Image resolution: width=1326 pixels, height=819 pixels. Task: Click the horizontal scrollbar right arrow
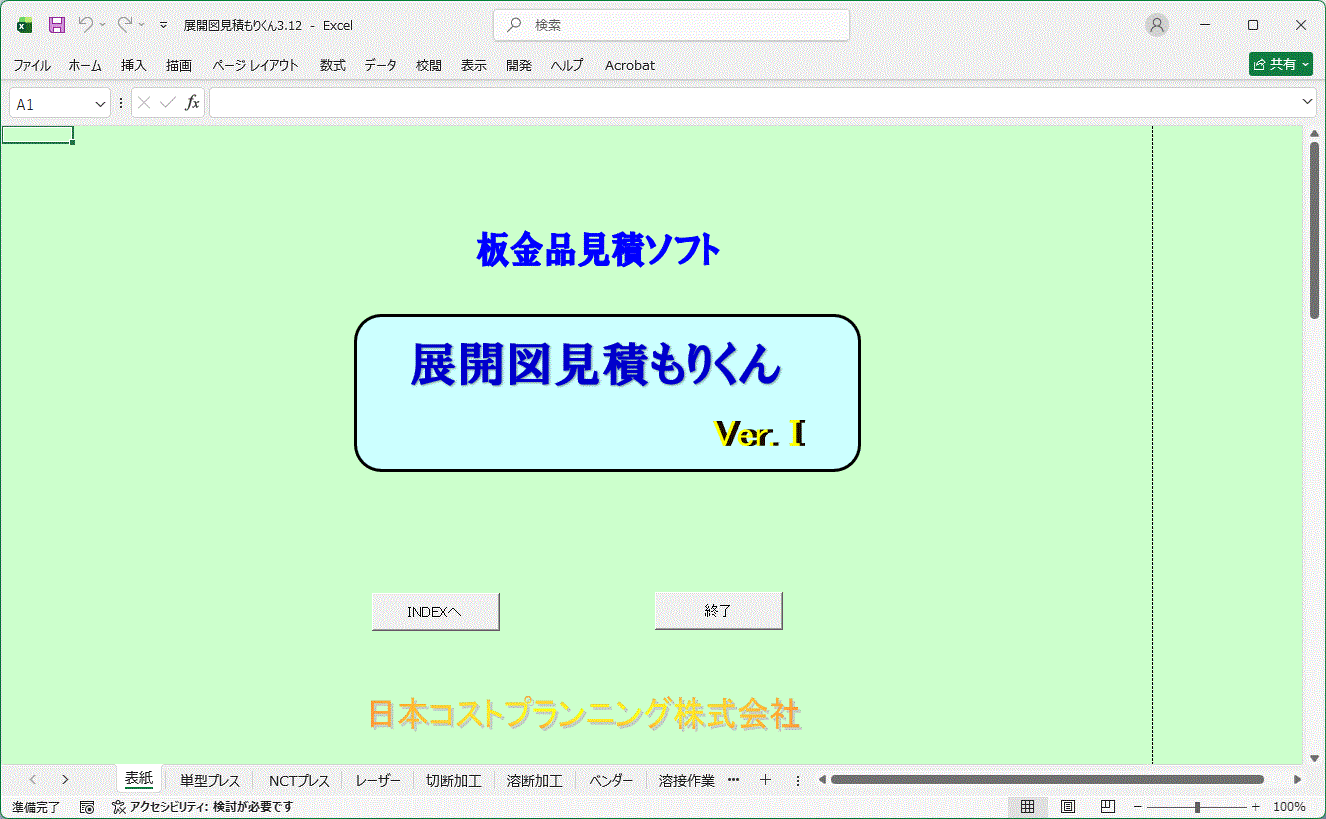click(1298, 779)
